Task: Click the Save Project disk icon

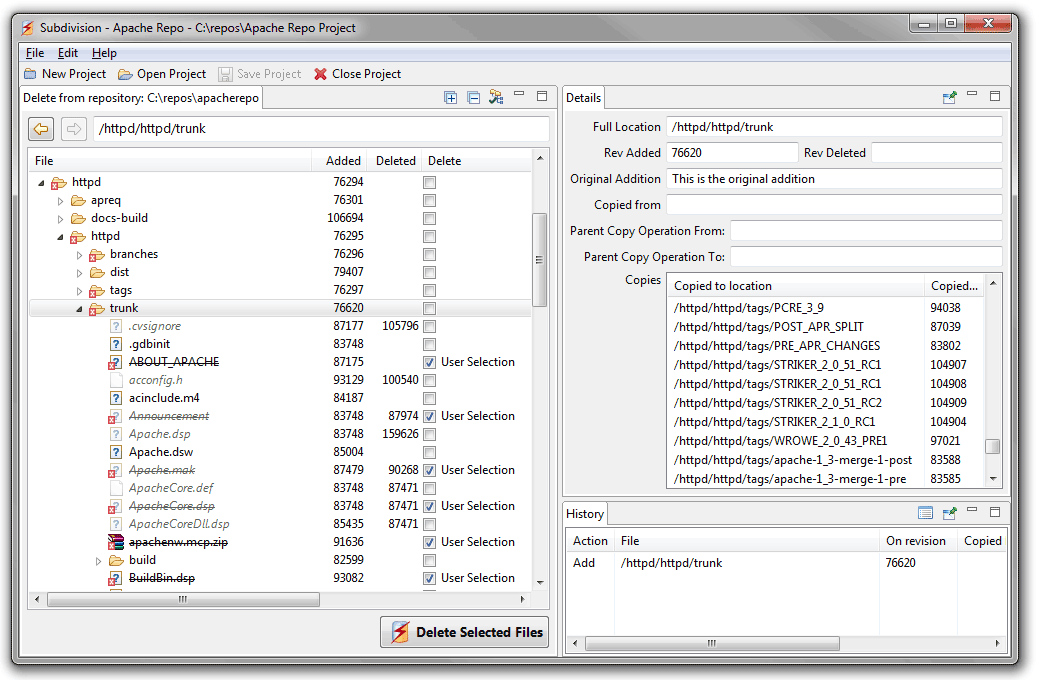Action: 225,74
